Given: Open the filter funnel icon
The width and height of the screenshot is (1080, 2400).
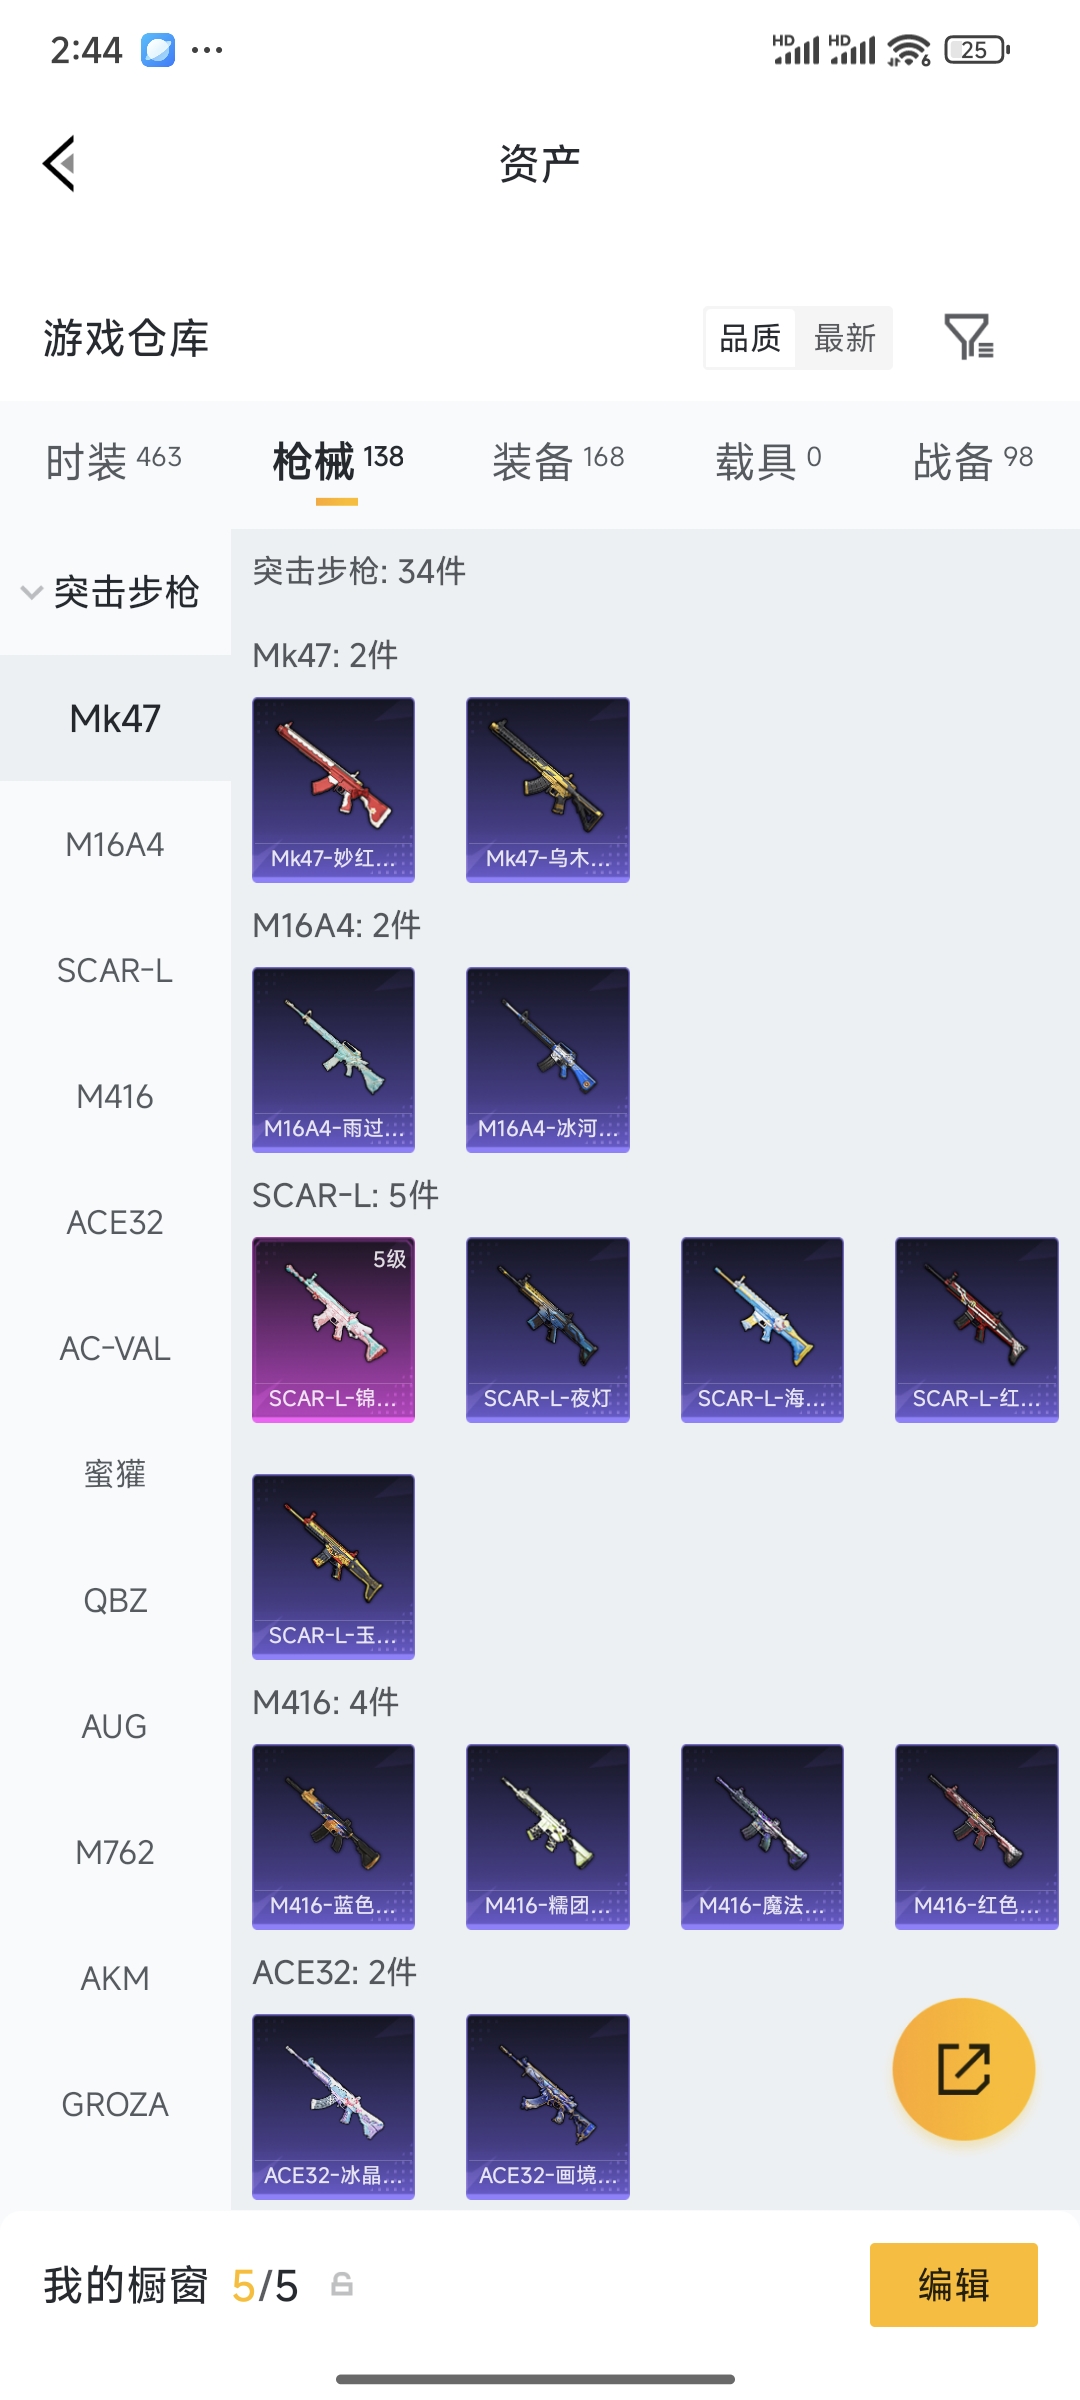Looking at the screenshot, I should (969, 337).
